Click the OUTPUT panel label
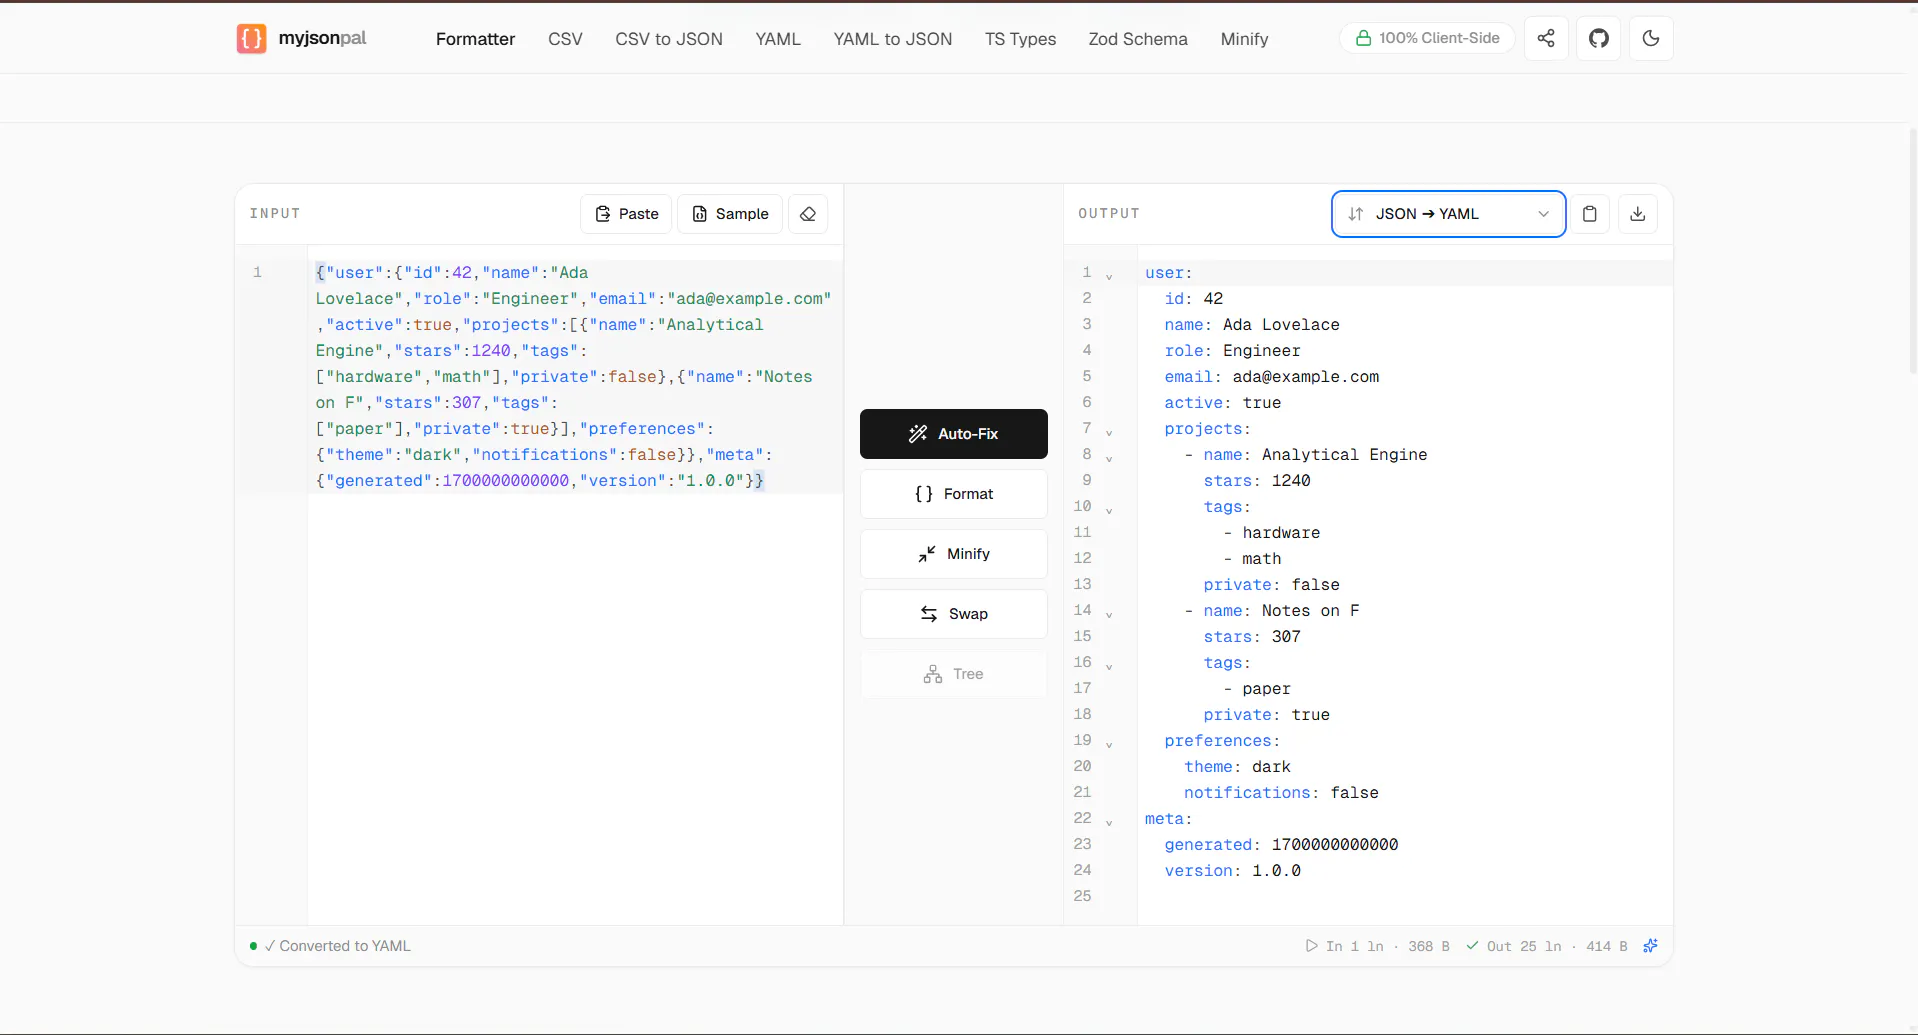1918x1035 pixels. click(1108, 214)
